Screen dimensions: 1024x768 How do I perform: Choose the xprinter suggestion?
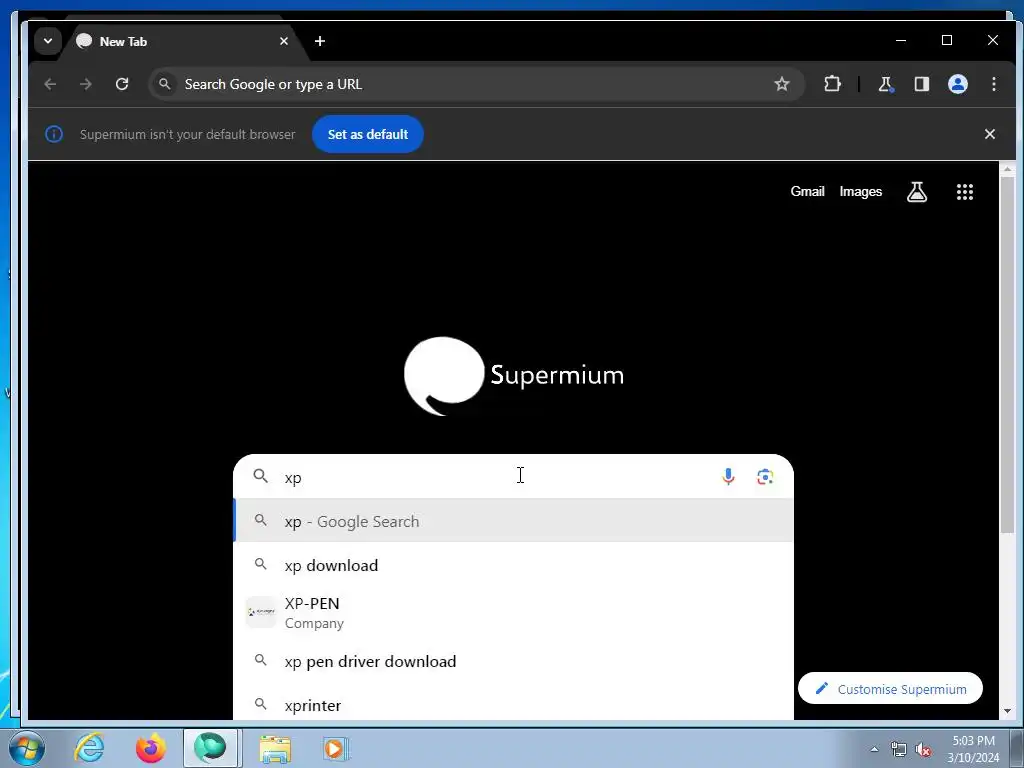pyautogui.click(x=513, y=705)
